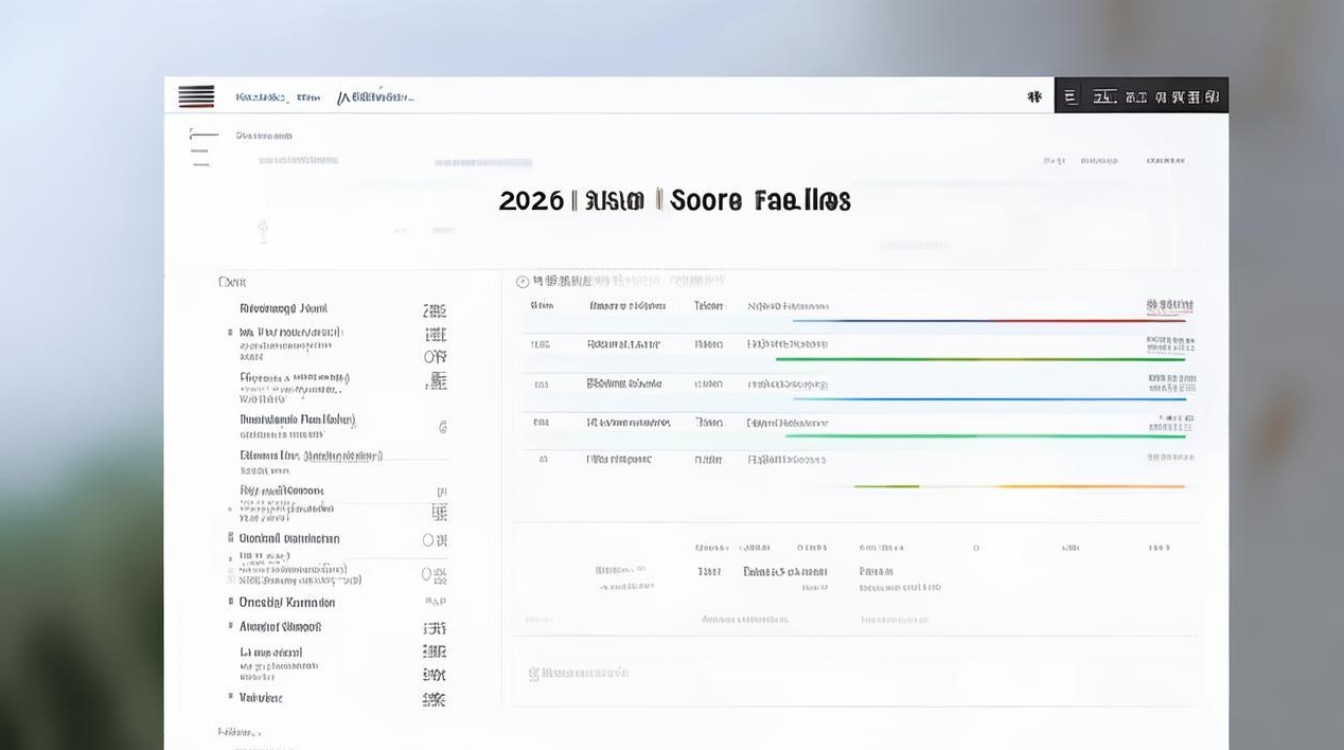Toggle the checkbox next to the bottom sidebar filter

[x=230, y=697]
